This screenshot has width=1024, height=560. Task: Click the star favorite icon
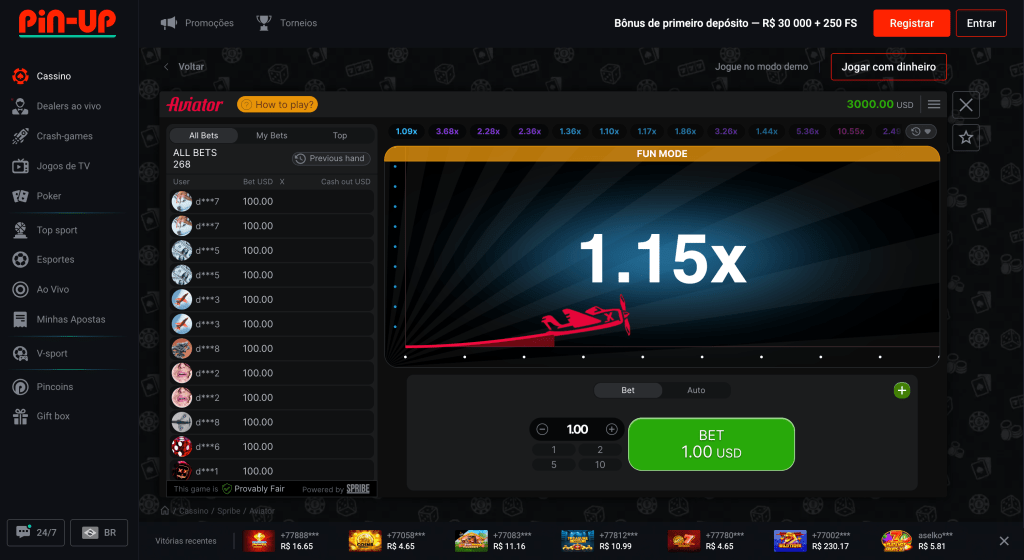pyautogui.click(x=966, y=138)
